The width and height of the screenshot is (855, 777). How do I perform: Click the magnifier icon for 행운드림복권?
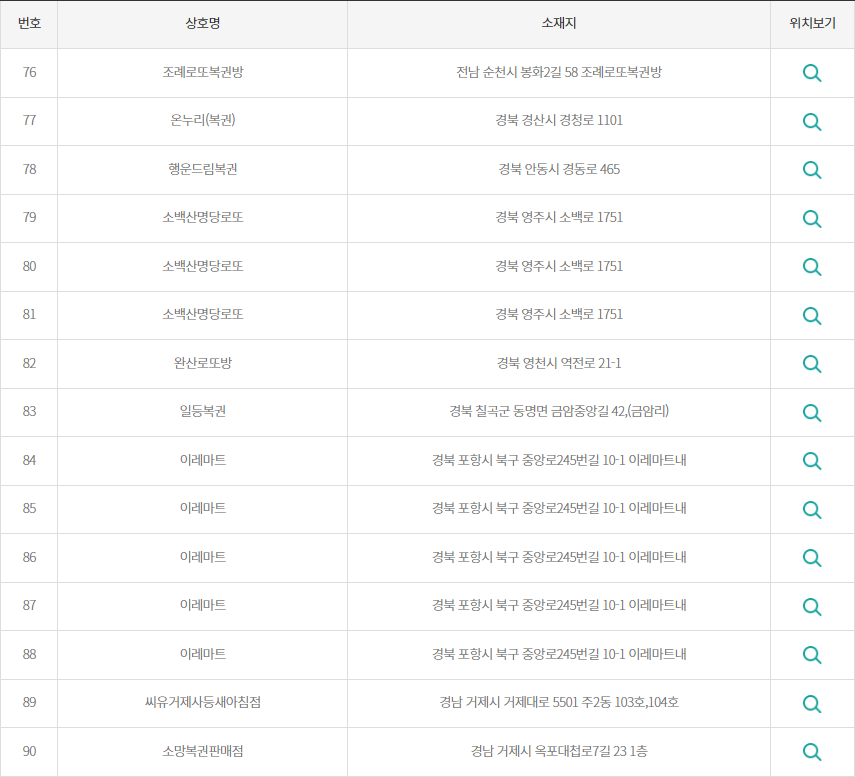click(811, 170)
